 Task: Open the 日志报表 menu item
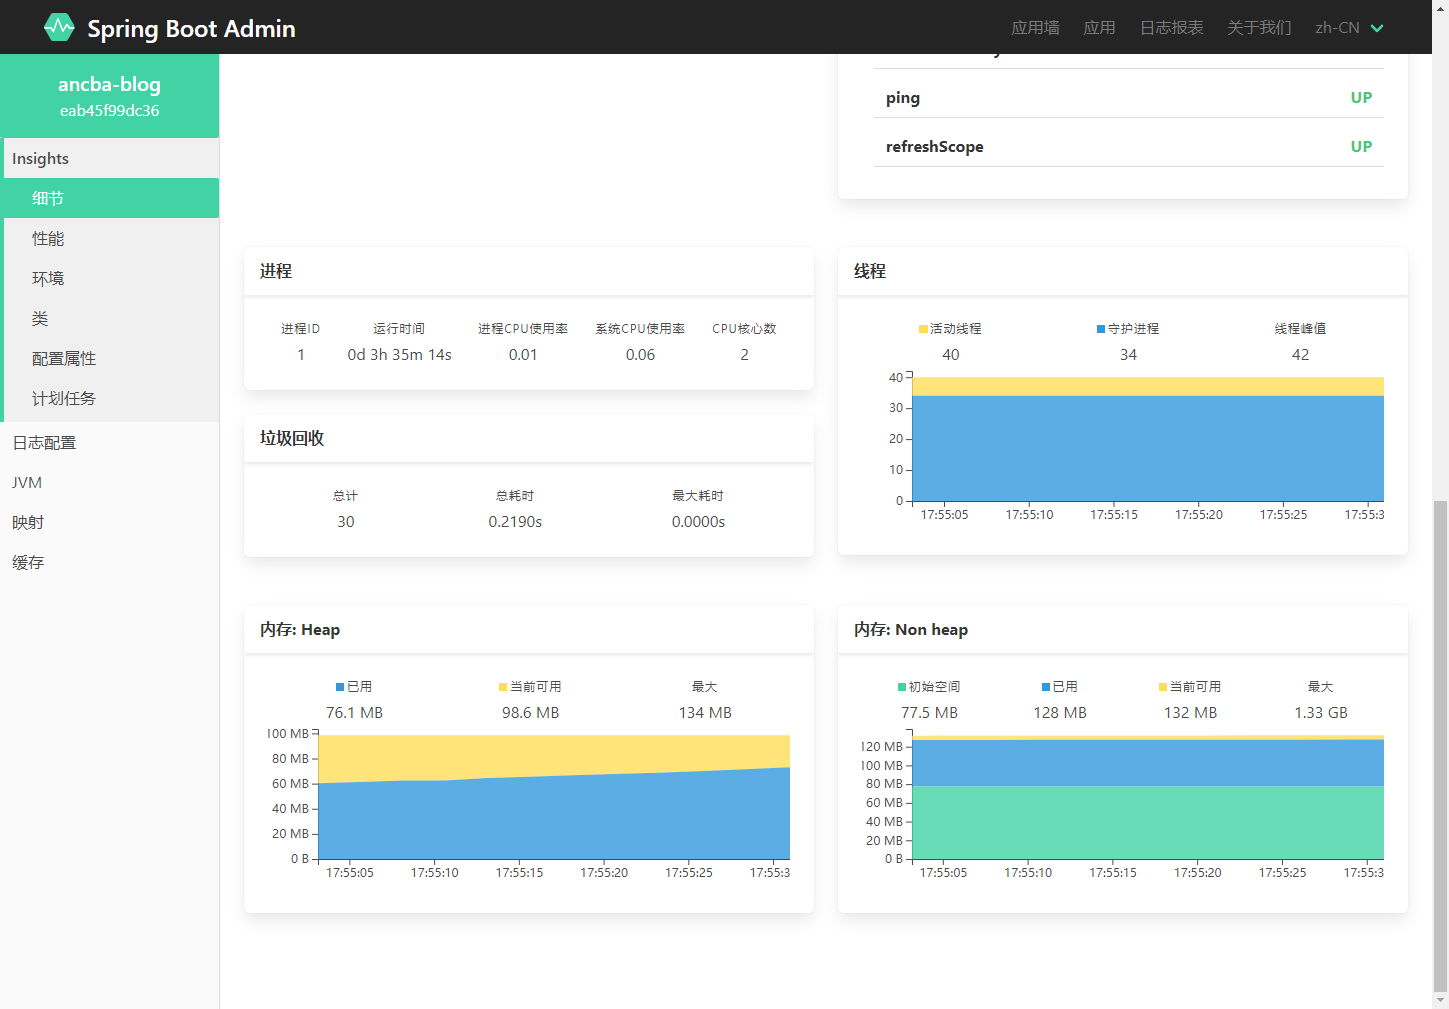1171,28
